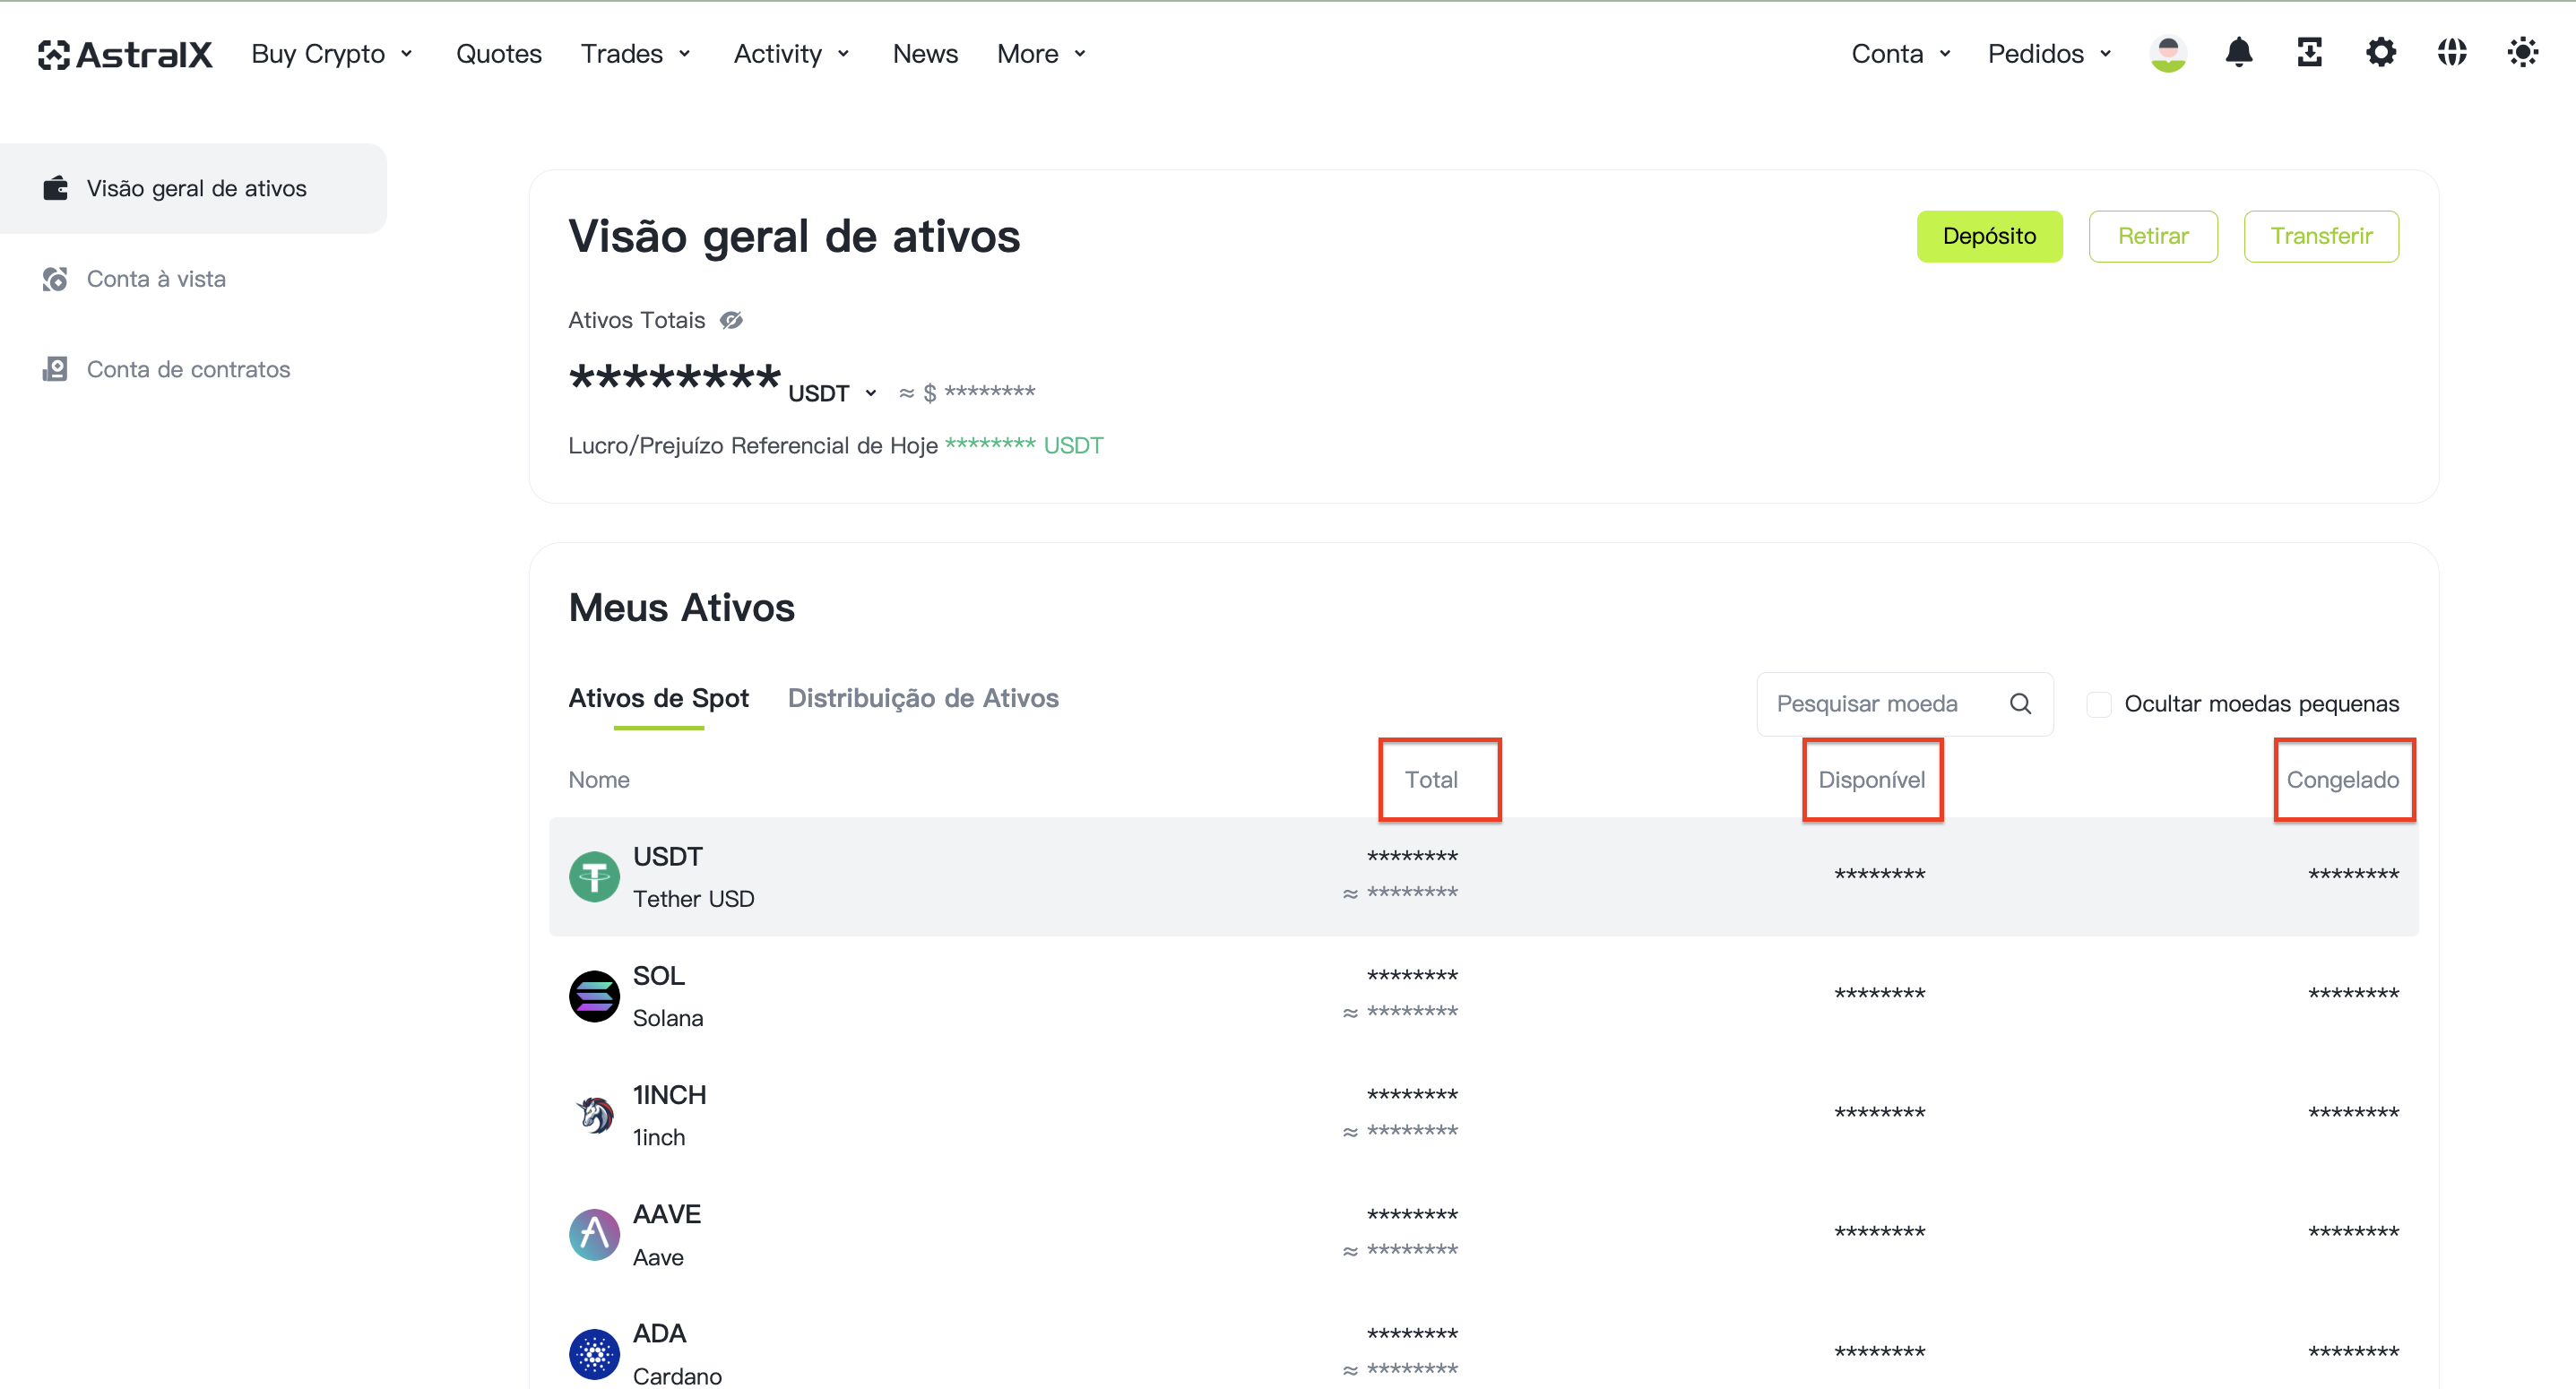Image resolution: width=2576 pixels, height=1389 pixels.
Task: Open the download app icon in header
Action: click(2309, 52)
